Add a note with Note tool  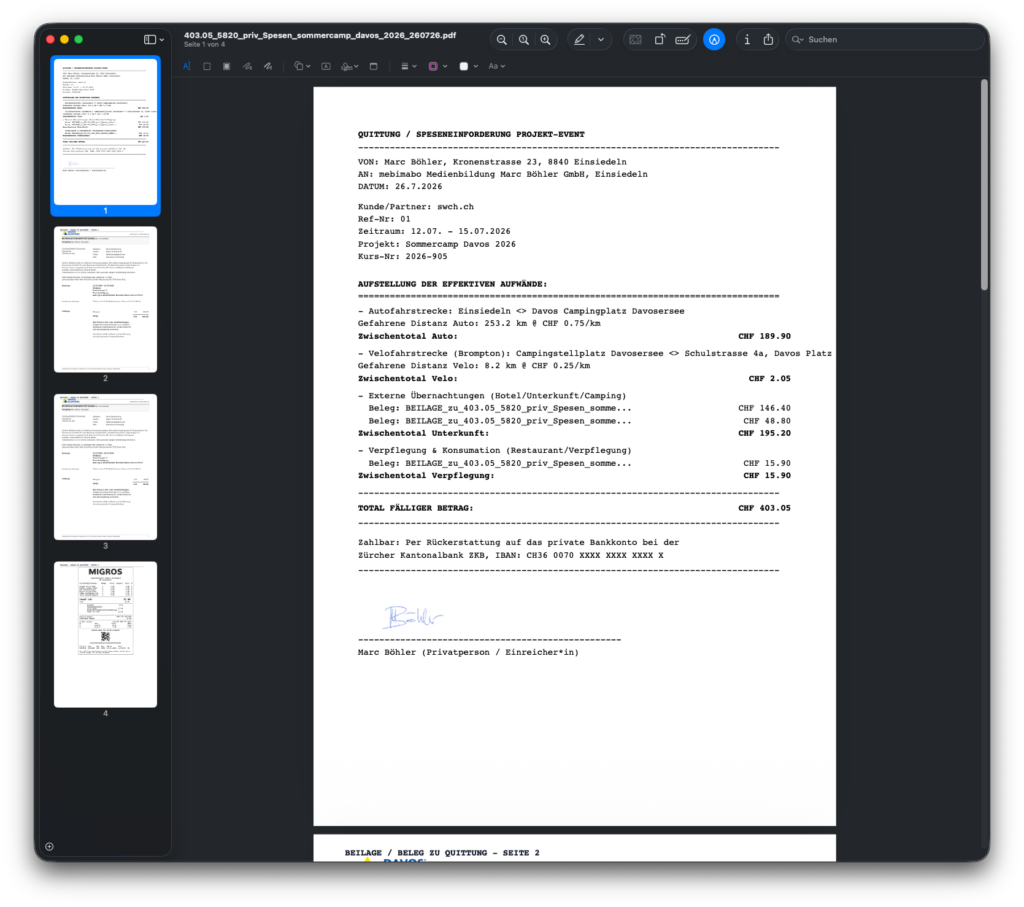pos(374,66)
